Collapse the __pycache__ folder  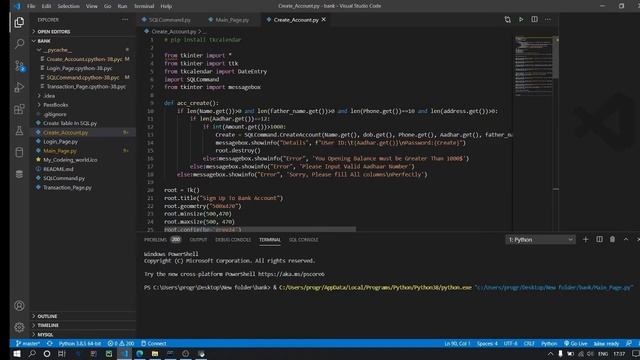click(57, 50)
